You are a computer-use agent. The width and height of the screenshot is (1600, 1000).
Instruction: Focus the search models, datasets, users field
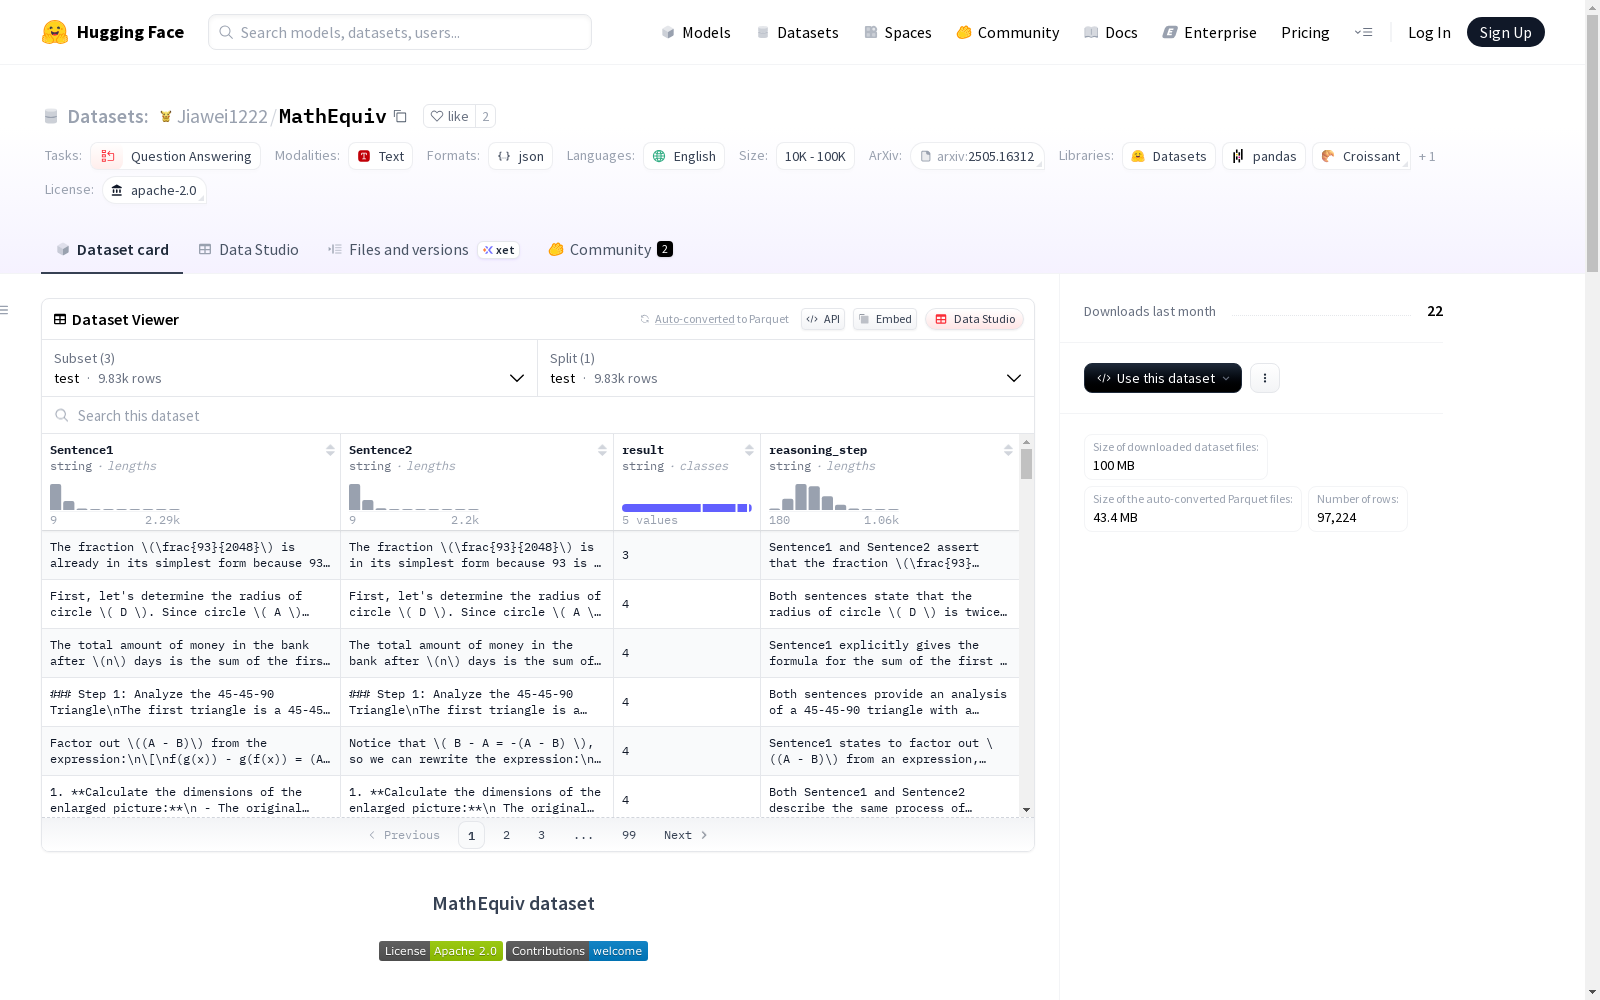pos(400,32)
